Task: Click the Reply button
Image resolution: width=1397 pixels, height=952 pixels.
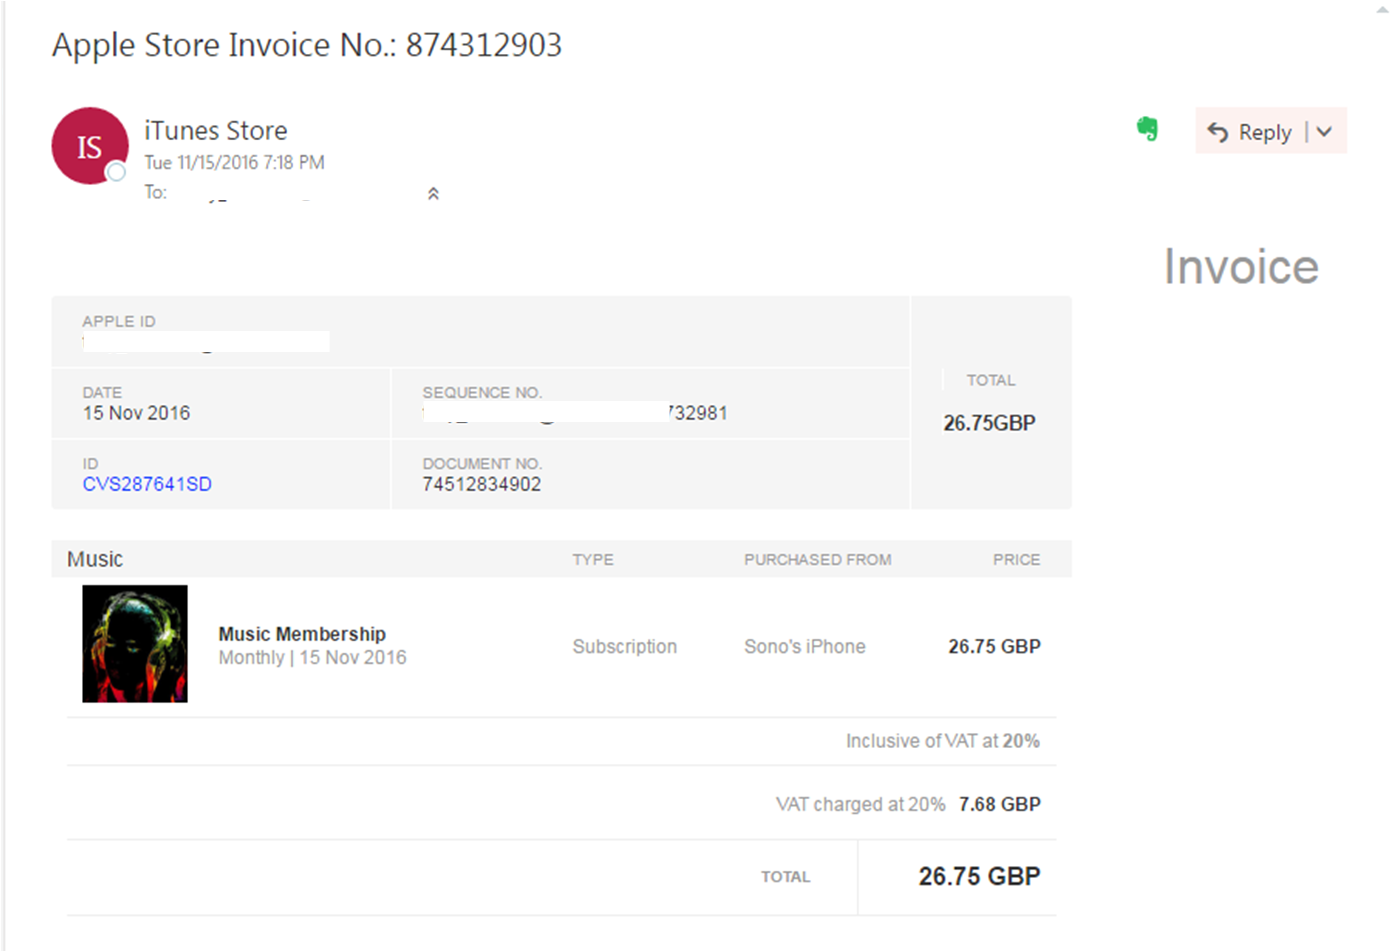Action: [x=1249, y=132]
